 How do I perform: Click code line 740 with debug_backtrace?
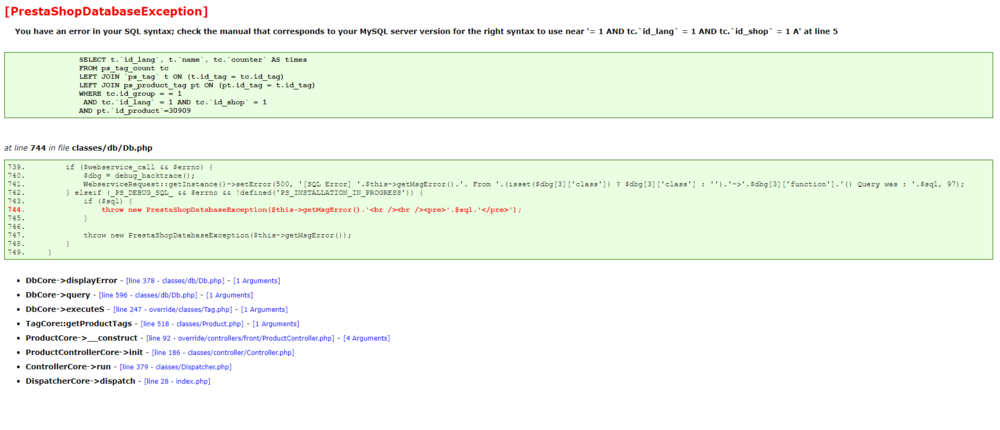(139, 176)
